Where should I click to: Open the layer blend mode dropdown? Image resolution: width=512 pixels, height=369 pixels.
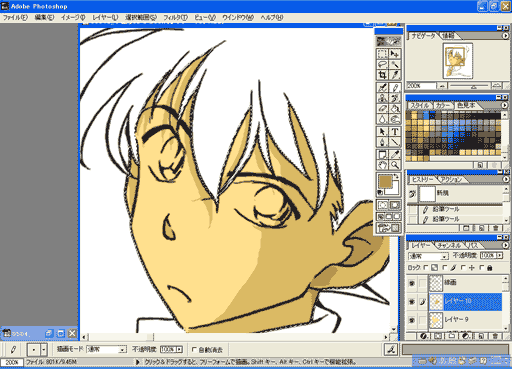click(444, 256)
